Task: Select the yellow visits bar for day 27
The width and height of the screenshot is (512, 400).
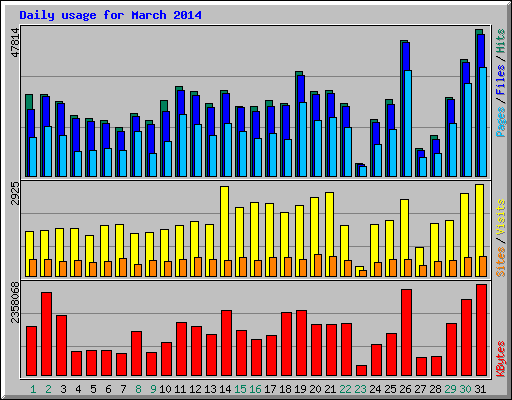Action: (x=419, y=262)
